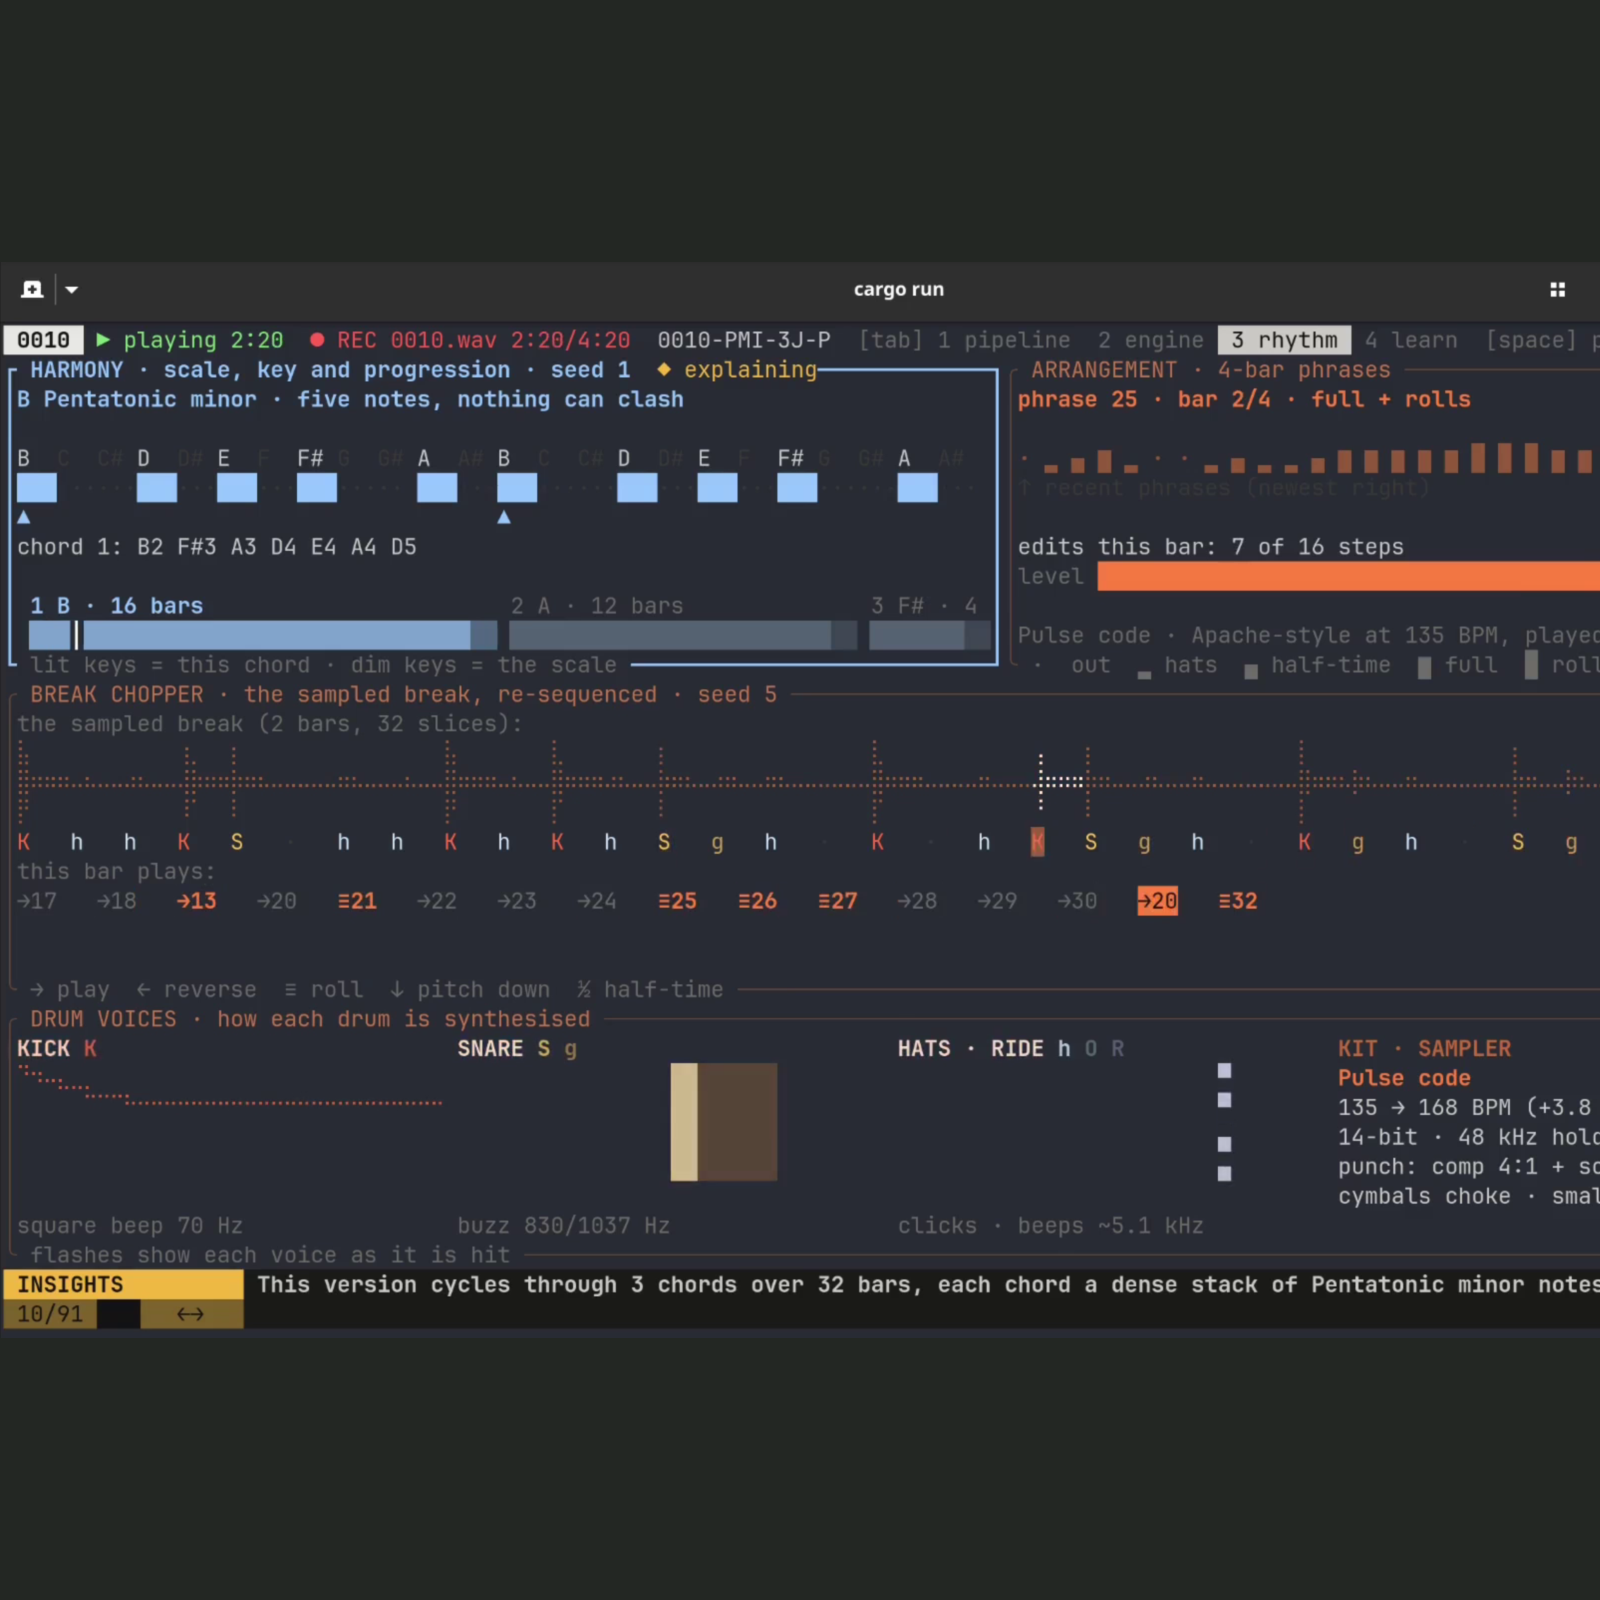Click the tan snare flash swatch
The width and height of the screenshot is (1600, 1600).
pos(684,1122)
